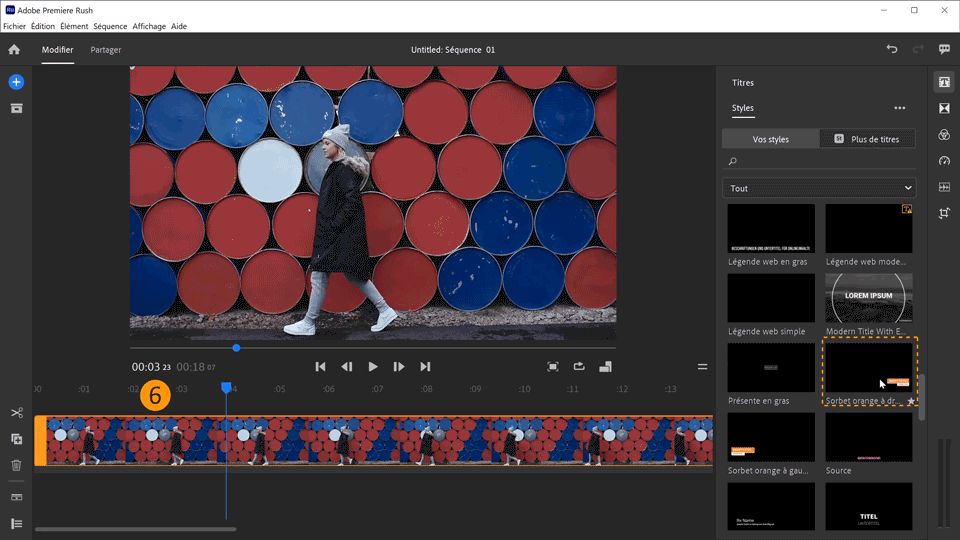Open the Séquence menu
Screen dimensions: 960x540
click(x=110, y=26)
